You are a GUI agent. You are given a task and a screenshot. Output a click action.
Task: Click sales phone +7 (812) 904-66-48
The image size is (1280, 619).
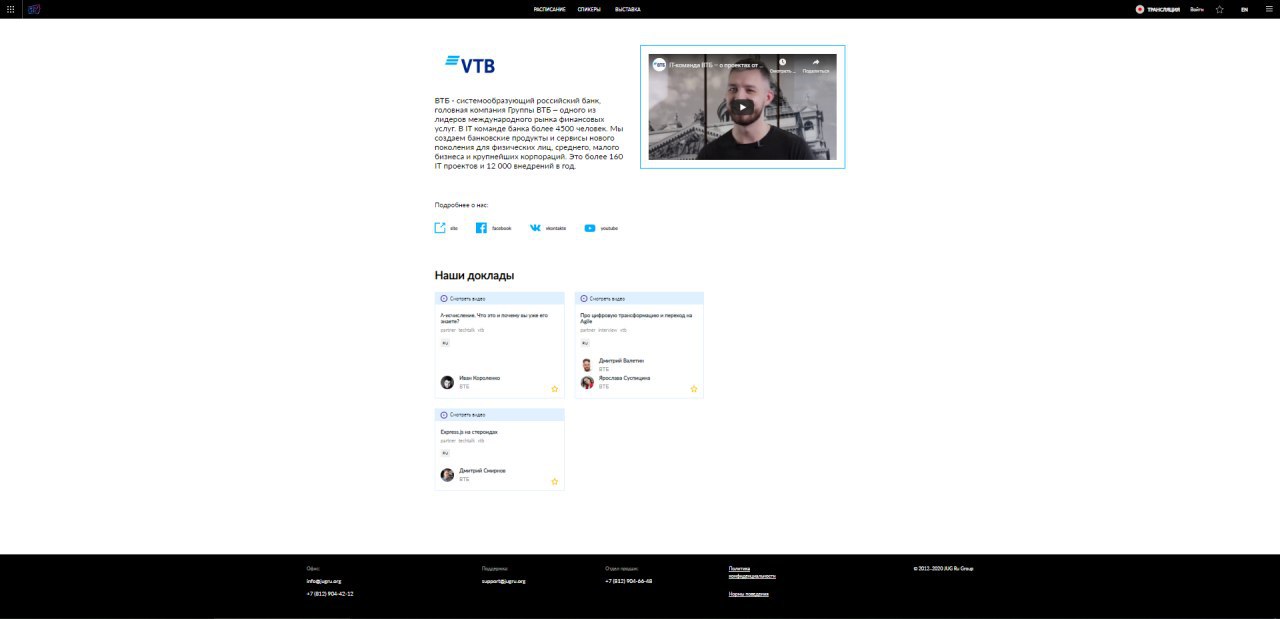coord(629,581)
